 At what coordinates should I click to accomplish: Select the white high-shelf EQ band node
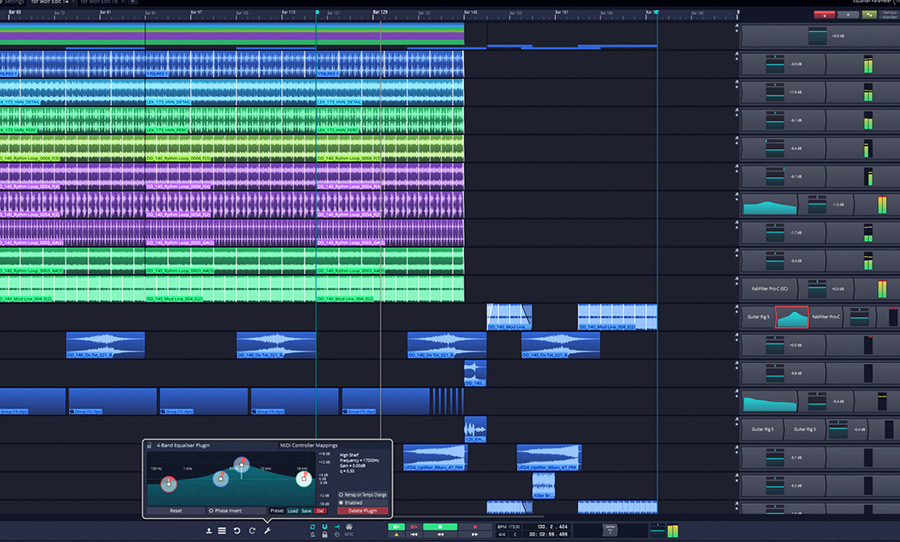point(304,478)
